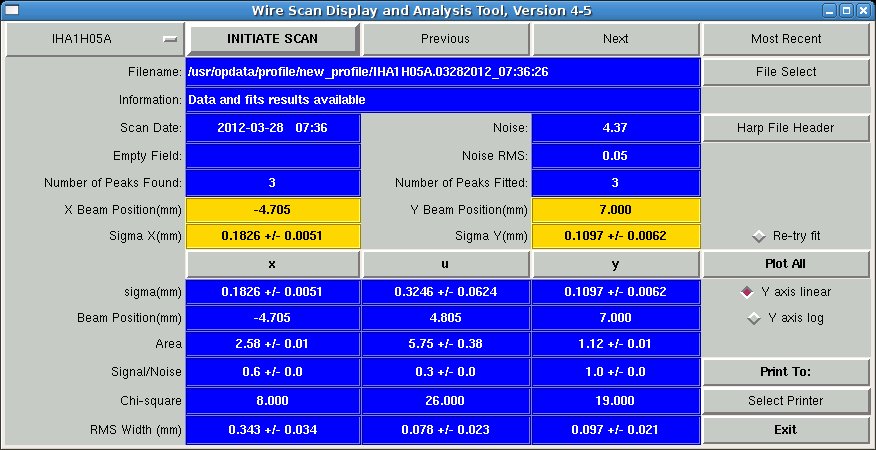876x450 pixels.
Task: Enable the Re-try fit option
Action: [x=785, y=236]
